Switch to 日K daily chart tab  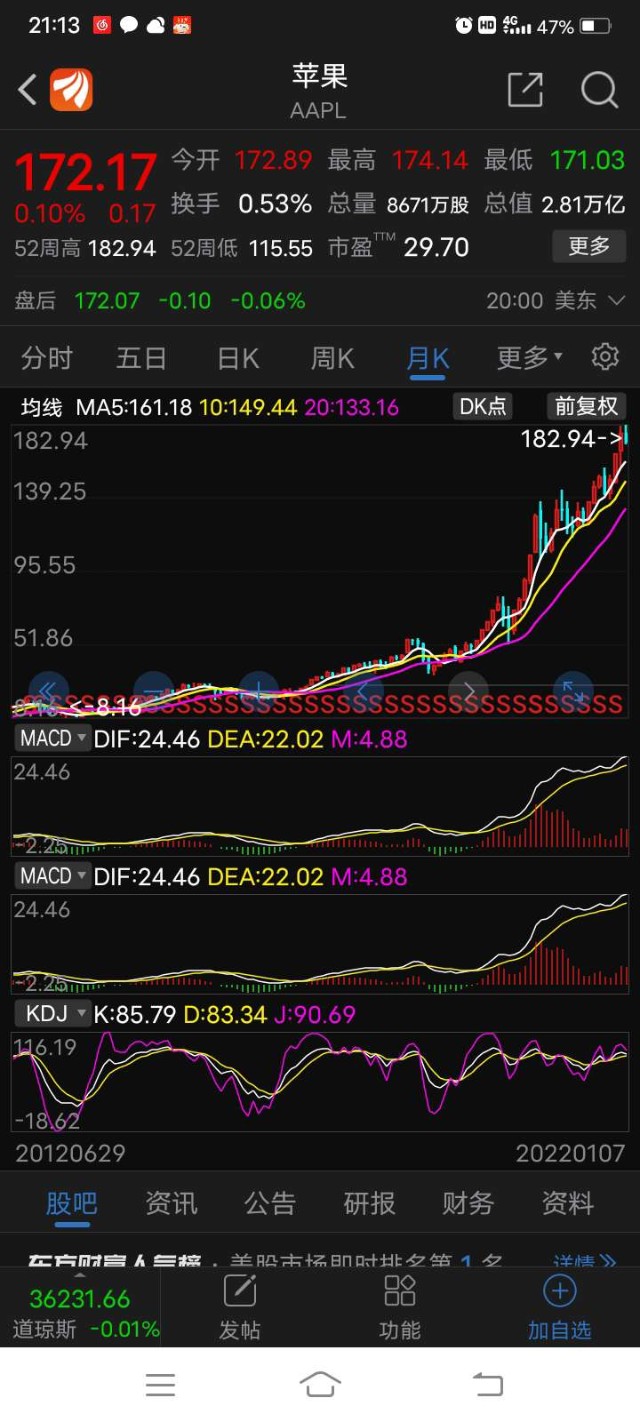(238, 357)
